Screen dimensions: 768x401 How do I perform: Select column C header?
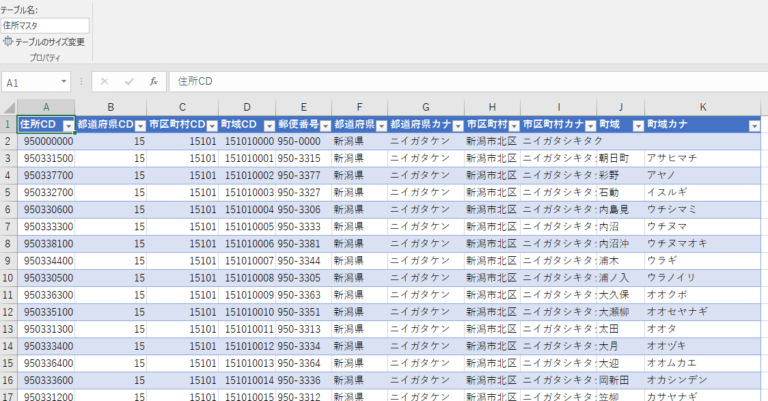182,107
